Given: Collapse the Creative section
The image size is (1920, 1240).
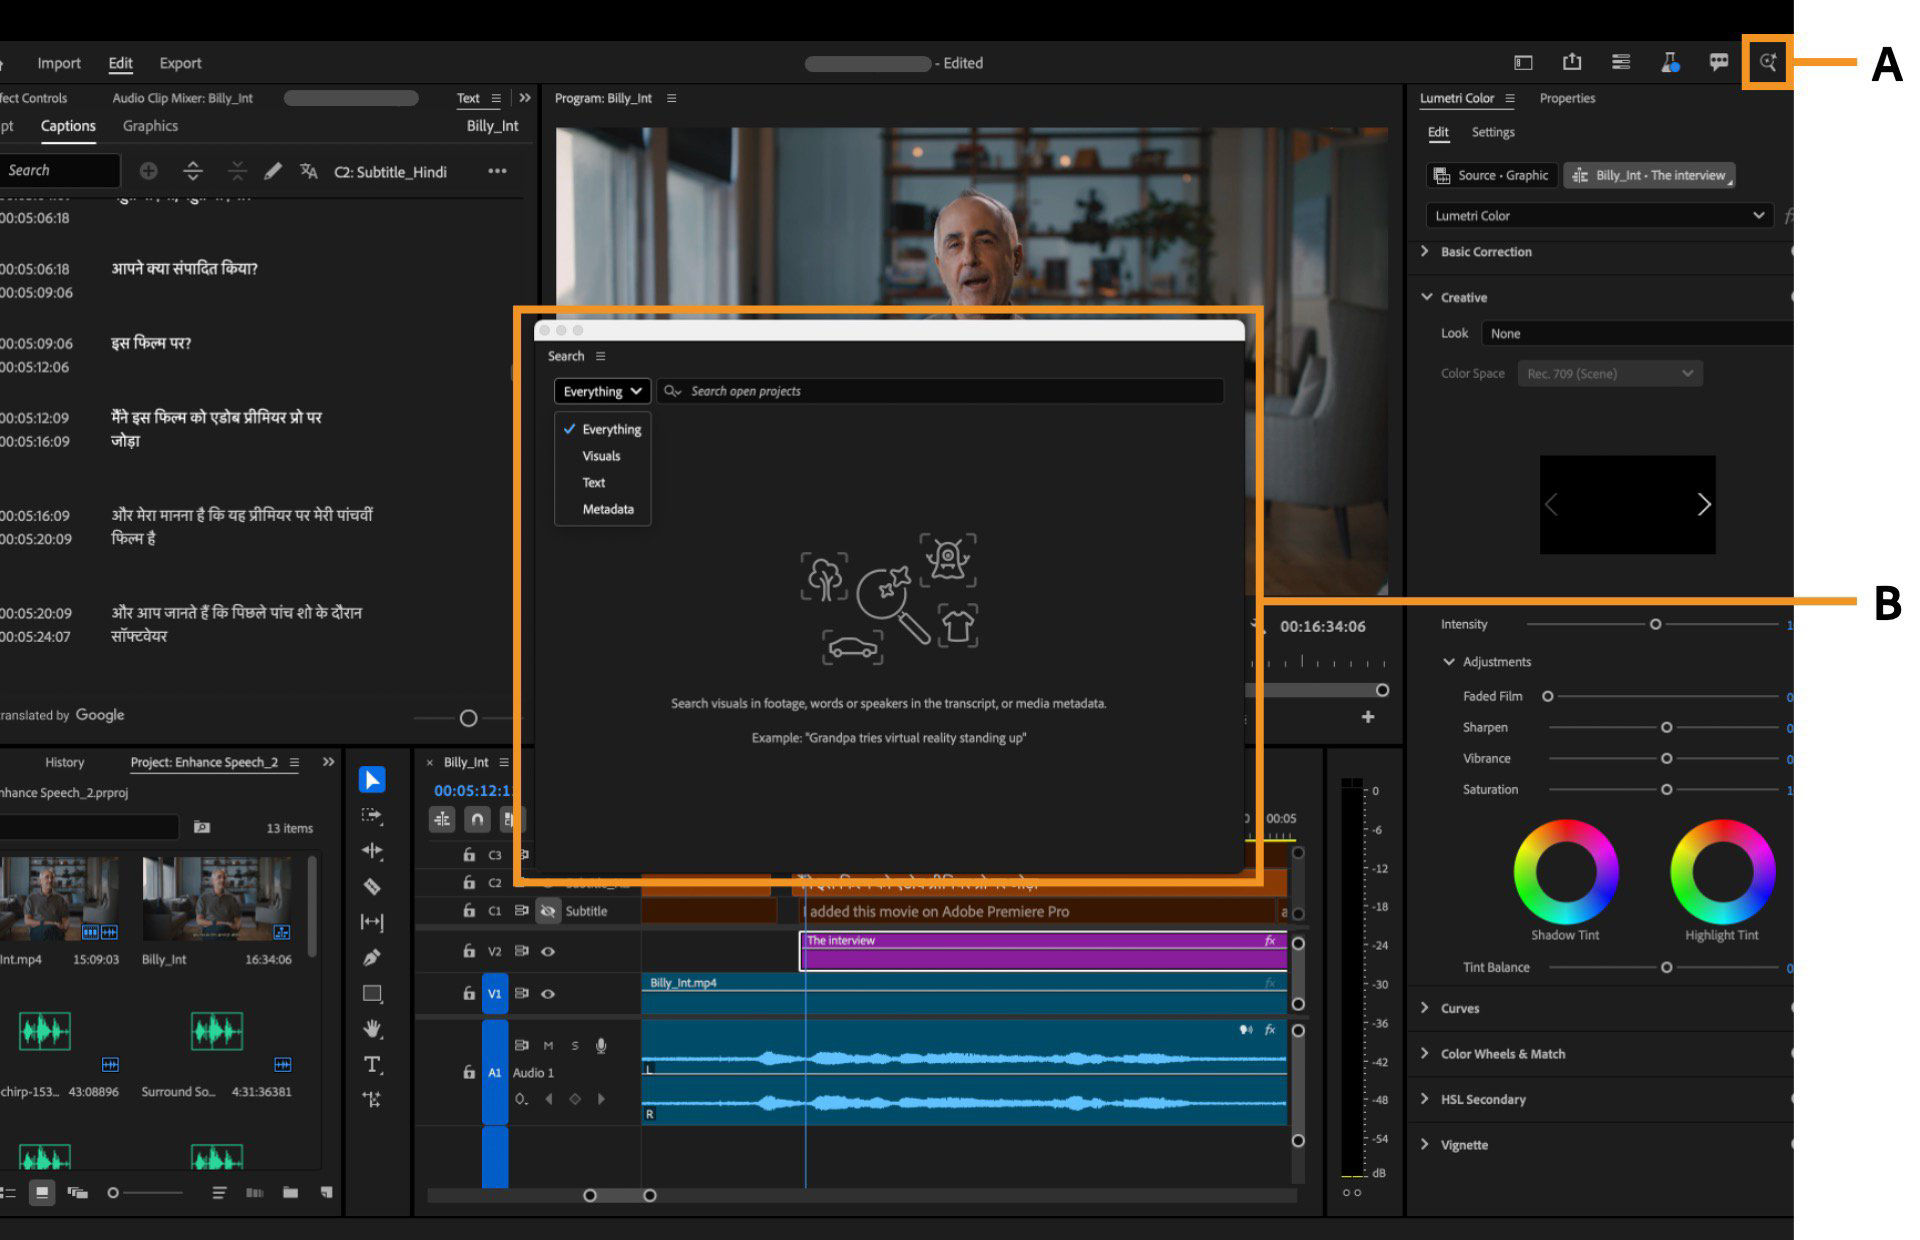Looking at the screenshot, I should point(1427,297).
